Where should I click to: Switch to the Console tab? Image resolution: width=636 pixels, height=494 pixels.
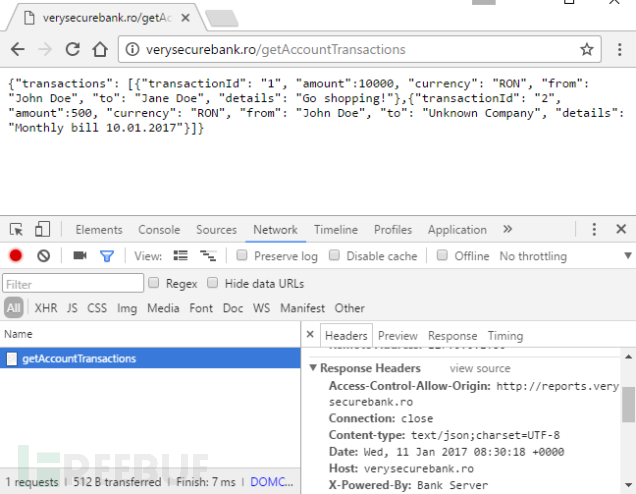point(159,230)
